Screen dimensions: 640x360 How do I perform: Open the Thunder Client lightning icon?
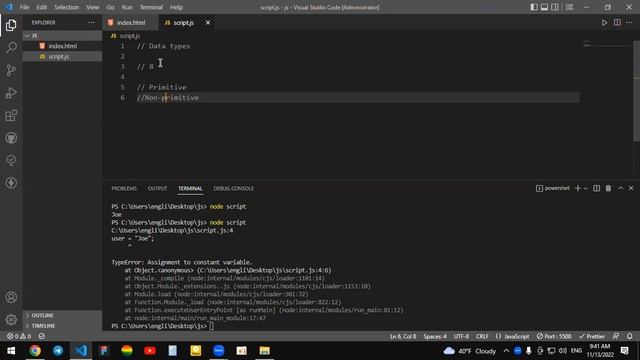[11, 183]
